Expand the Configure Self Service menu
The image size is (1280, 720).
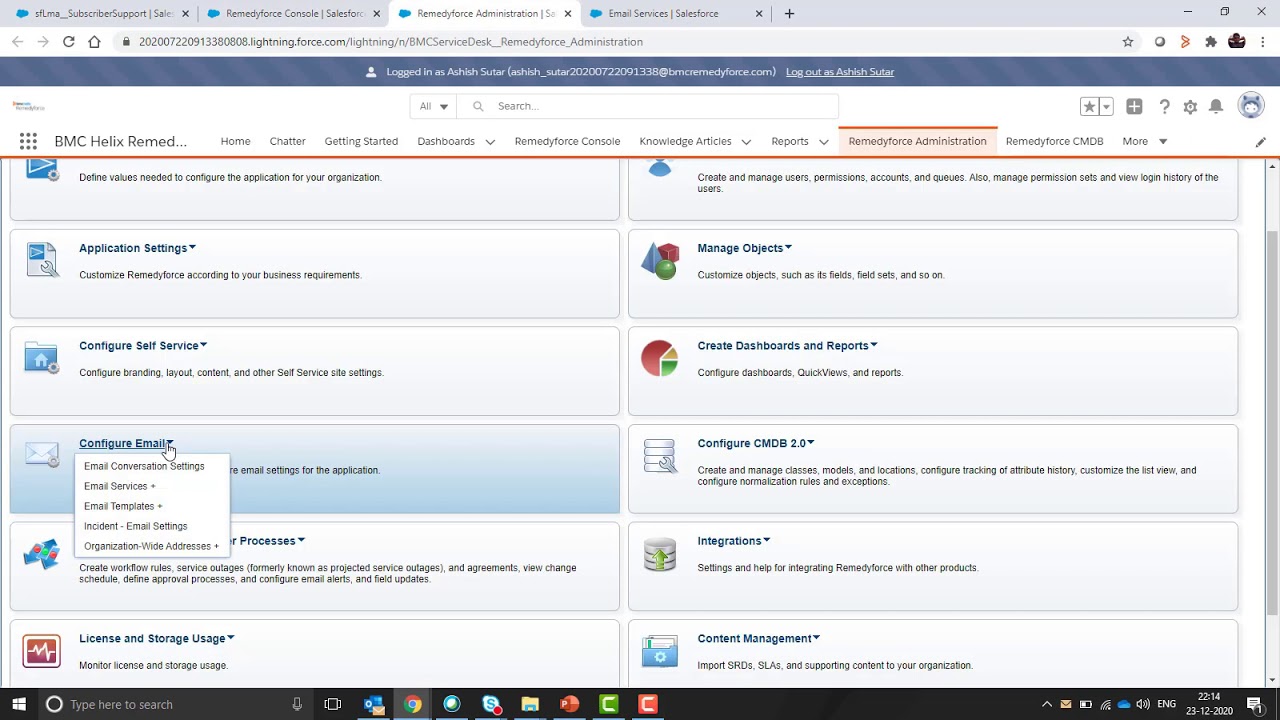tap(203, 345)
